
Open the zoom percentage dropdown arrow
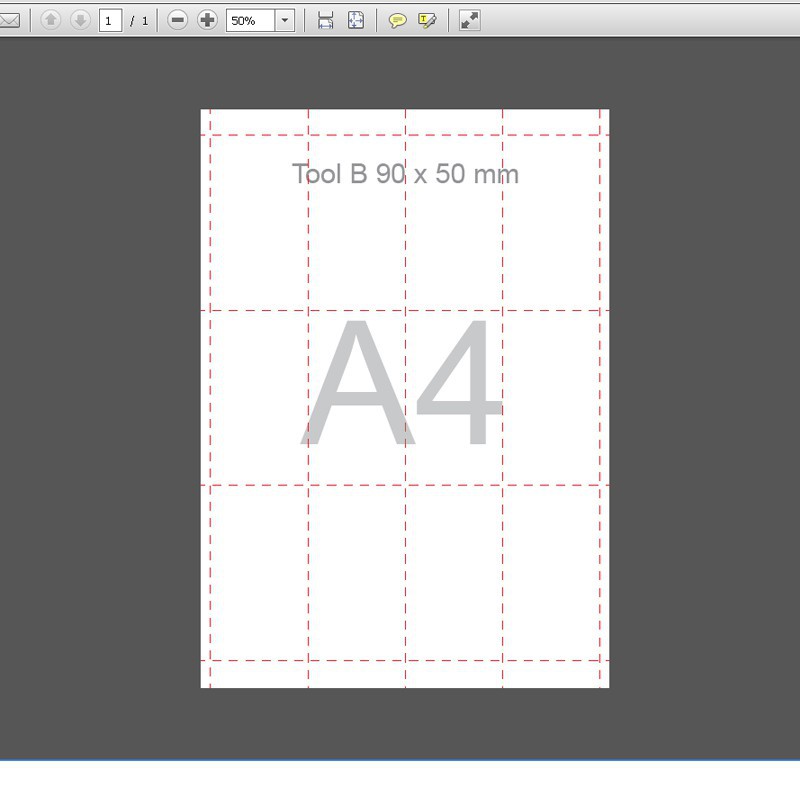285,21
